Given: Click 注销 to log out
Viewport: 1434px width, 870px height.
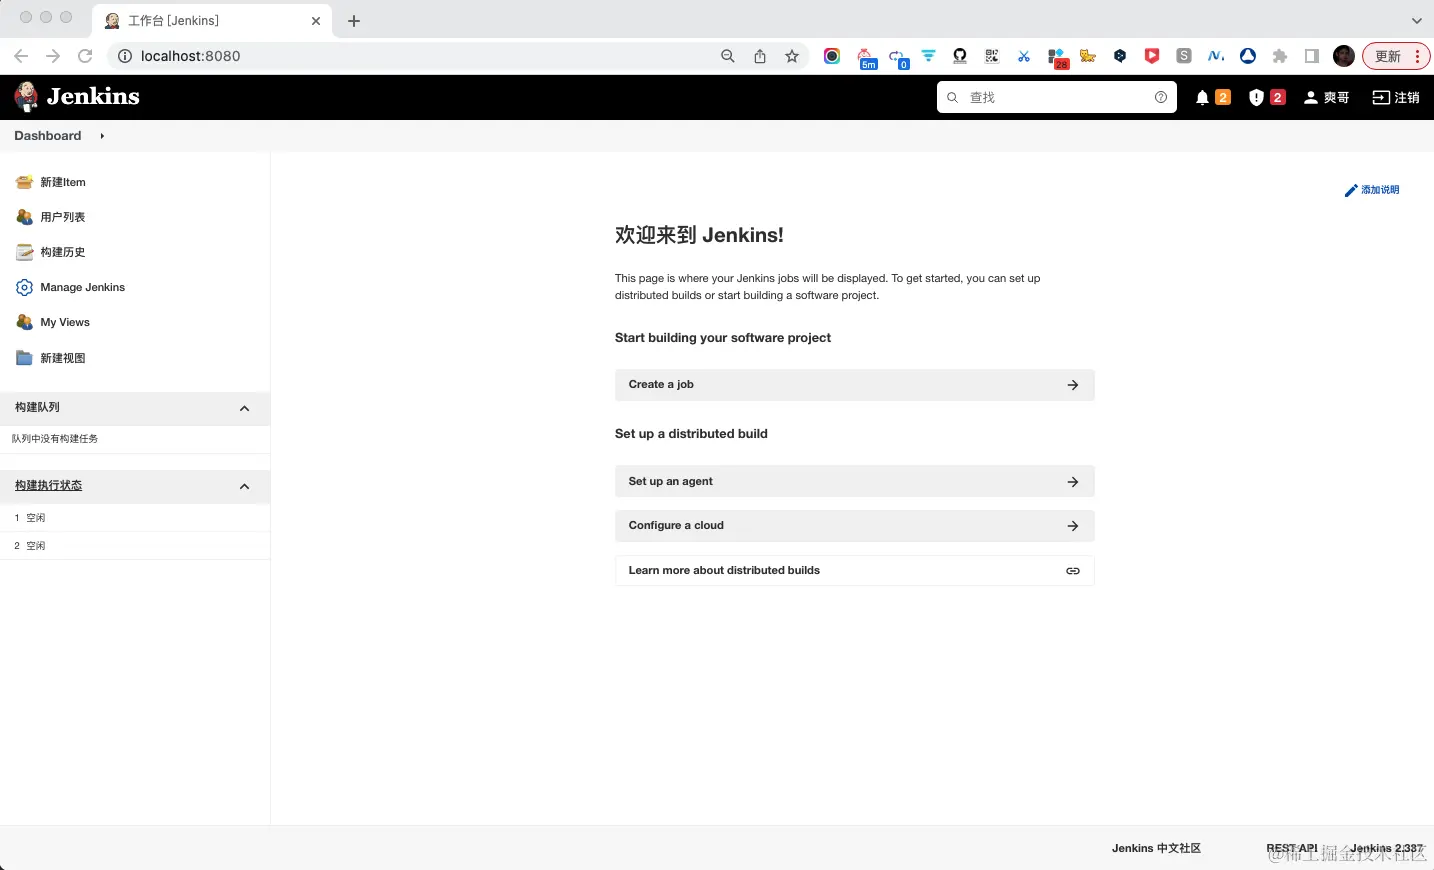Looking at the screenshot, I should pyautogui.click(x=1396, y=97).
